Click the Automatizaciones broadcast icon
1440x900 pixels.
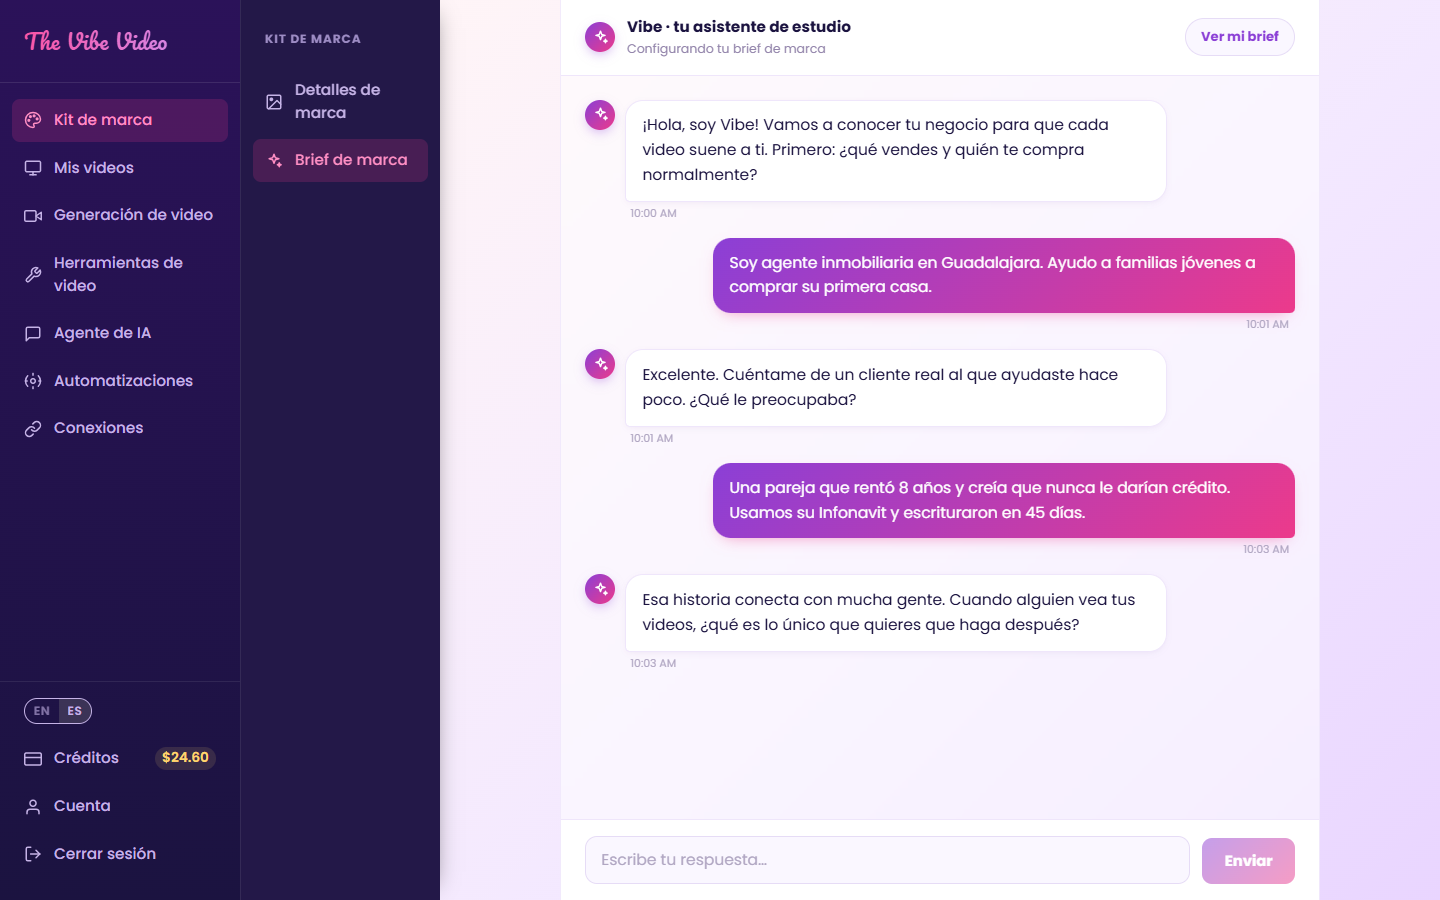tap(33, 381)
